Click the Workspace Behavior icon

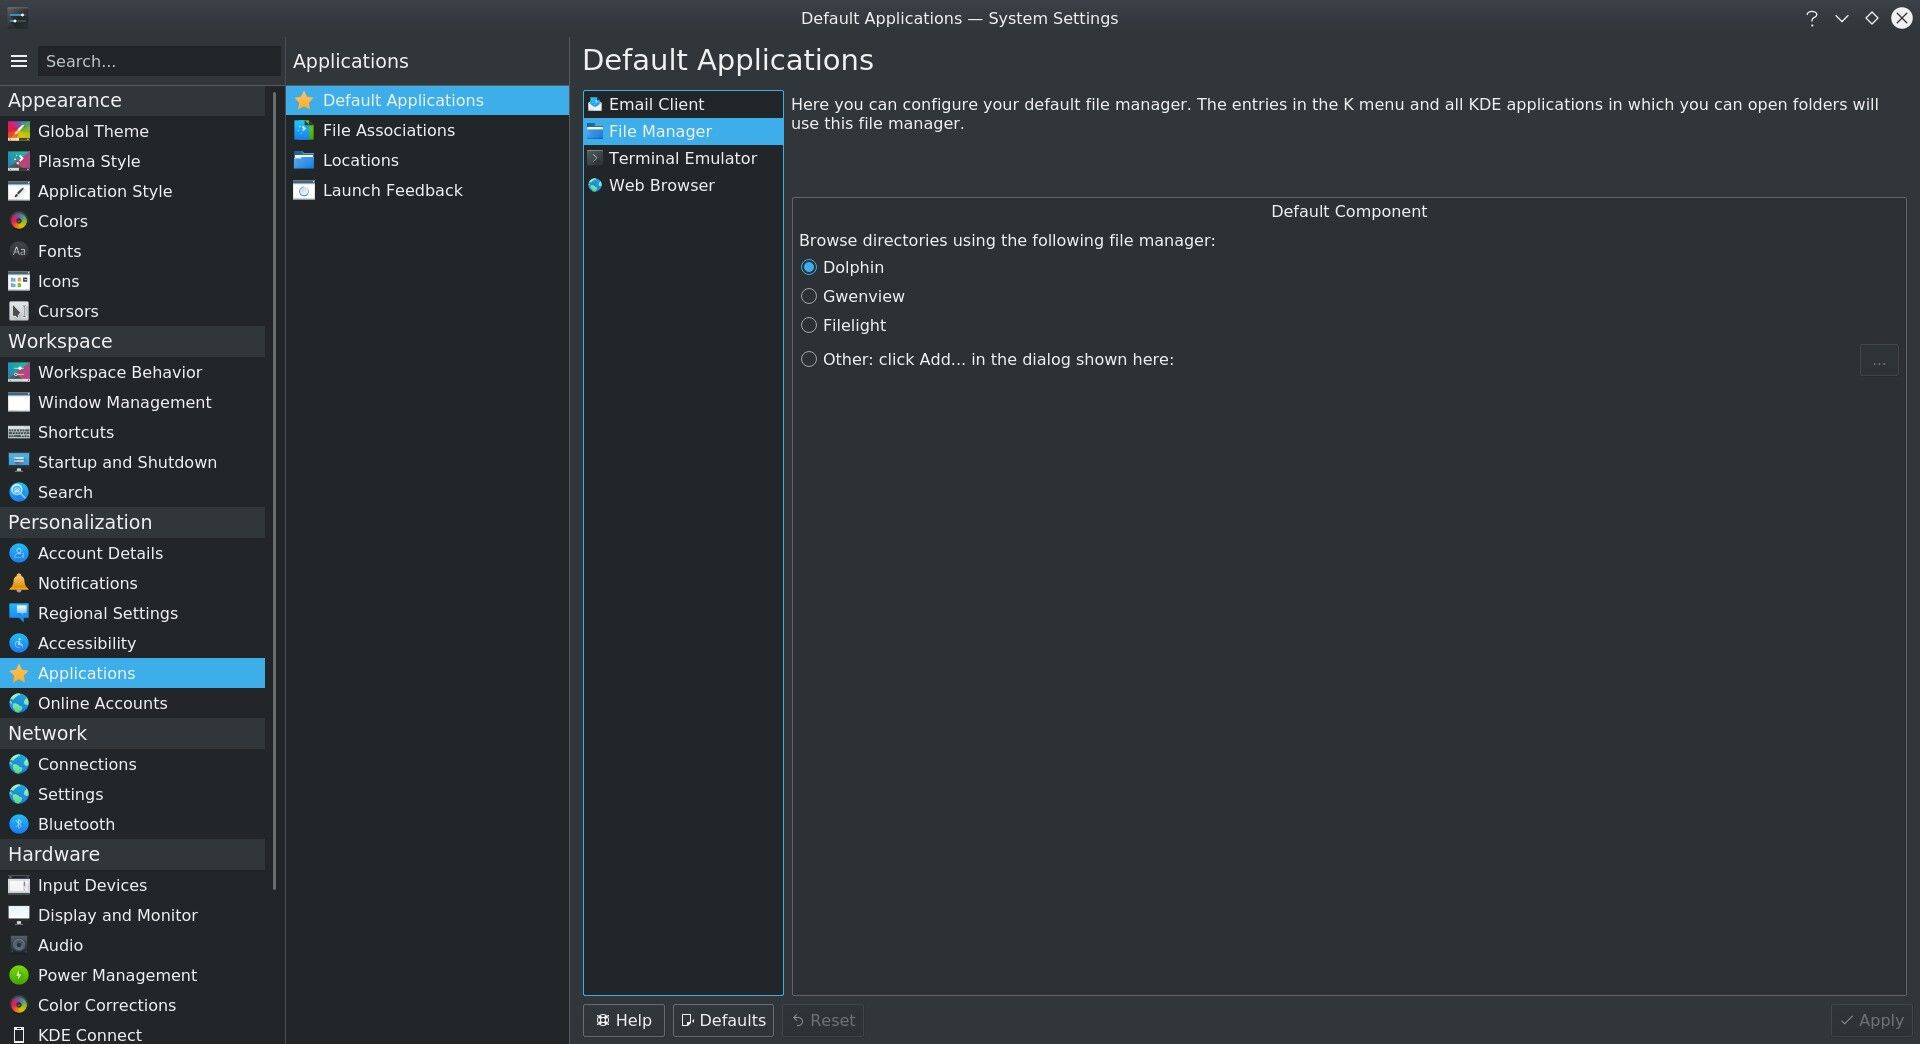pos(19,372)
